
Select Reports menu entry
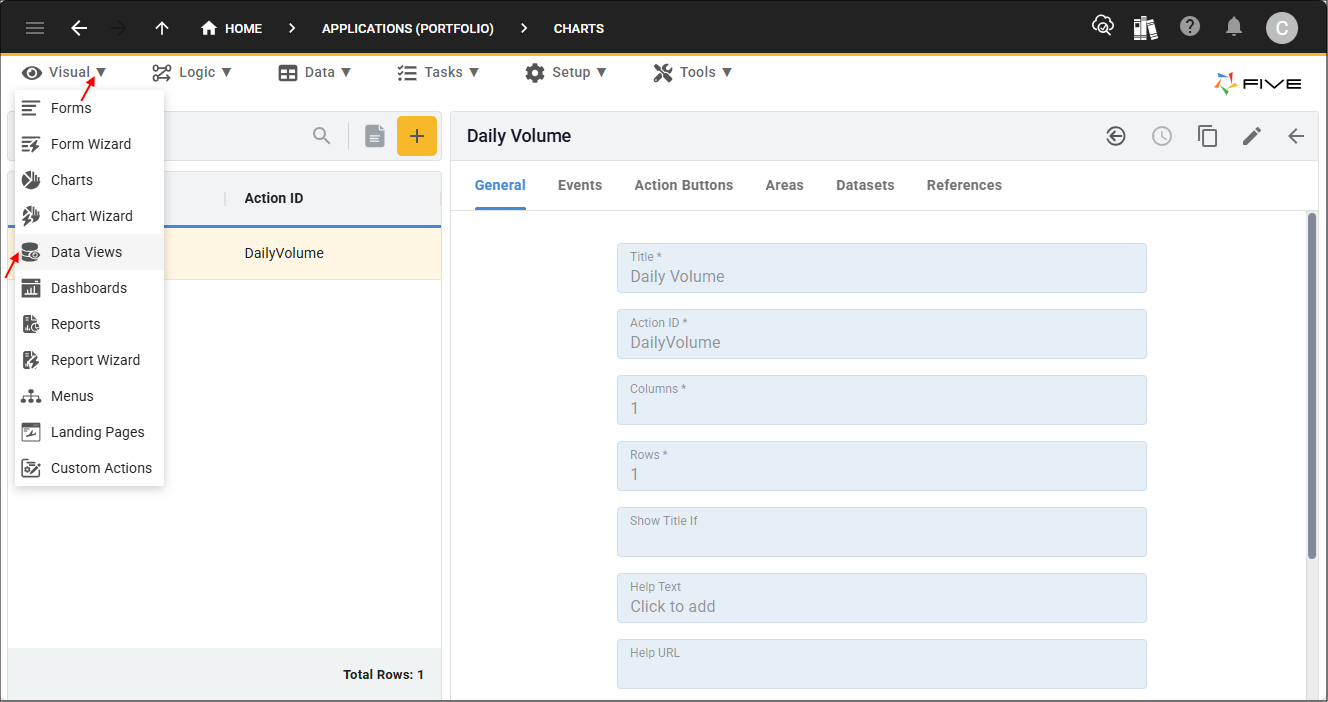tap(89, 324)
